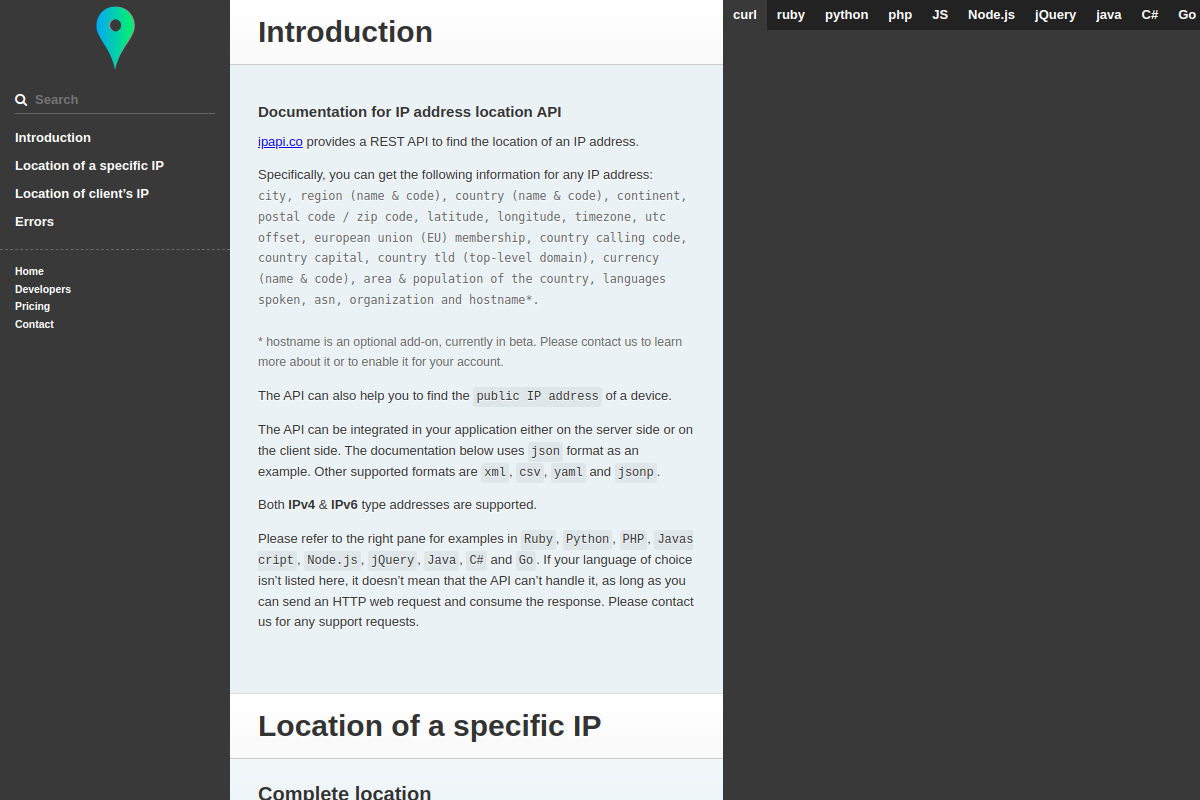Click the 'Ruby' inline code label
The height and width of the screenshot is (800, 1200).
538,539
